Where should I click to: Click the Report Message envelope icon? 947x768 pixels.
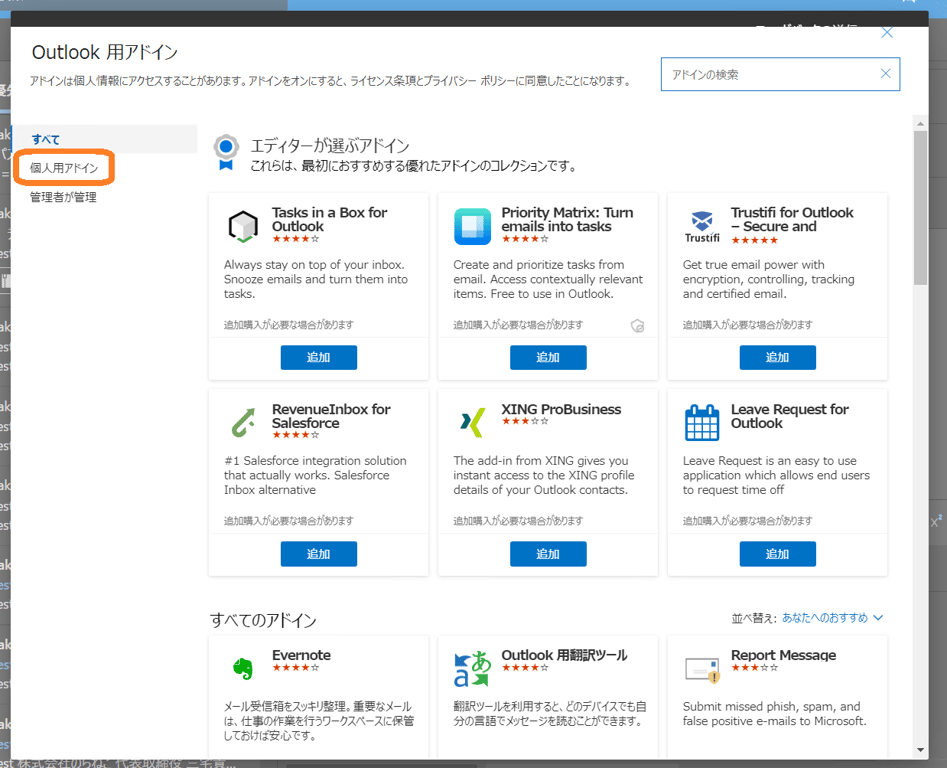click(x=702, y=669)
